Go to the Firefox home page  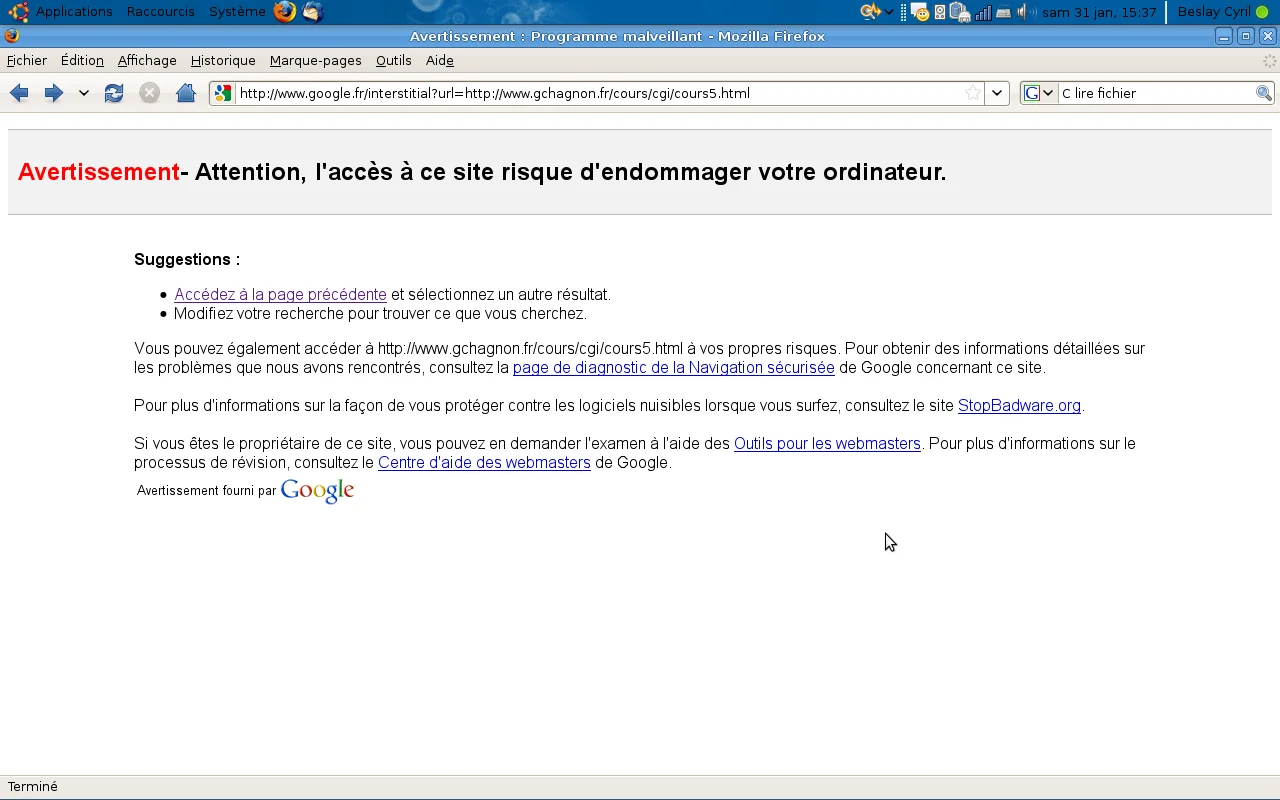coord(185,93)
